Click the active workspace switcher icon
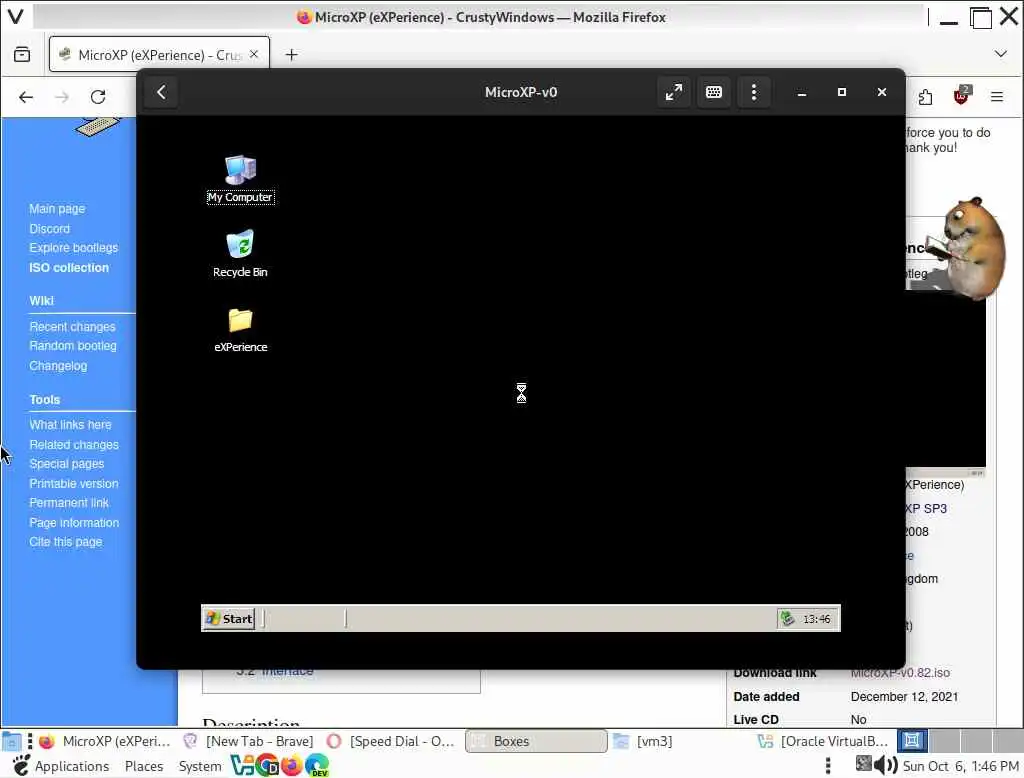This screenshot has width=1024, height=778. [x=912, y=741]
